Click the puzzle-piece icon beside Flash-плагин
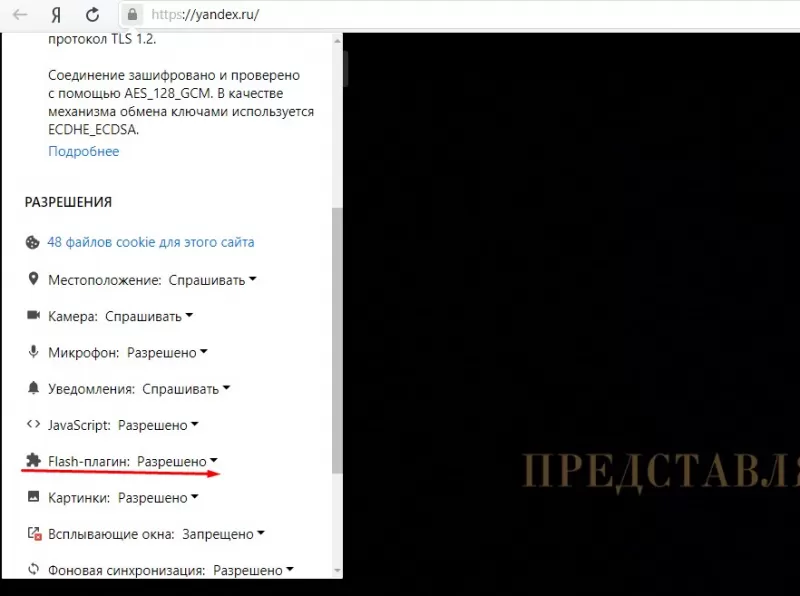The image size is (800, 596). click(32, 461)
